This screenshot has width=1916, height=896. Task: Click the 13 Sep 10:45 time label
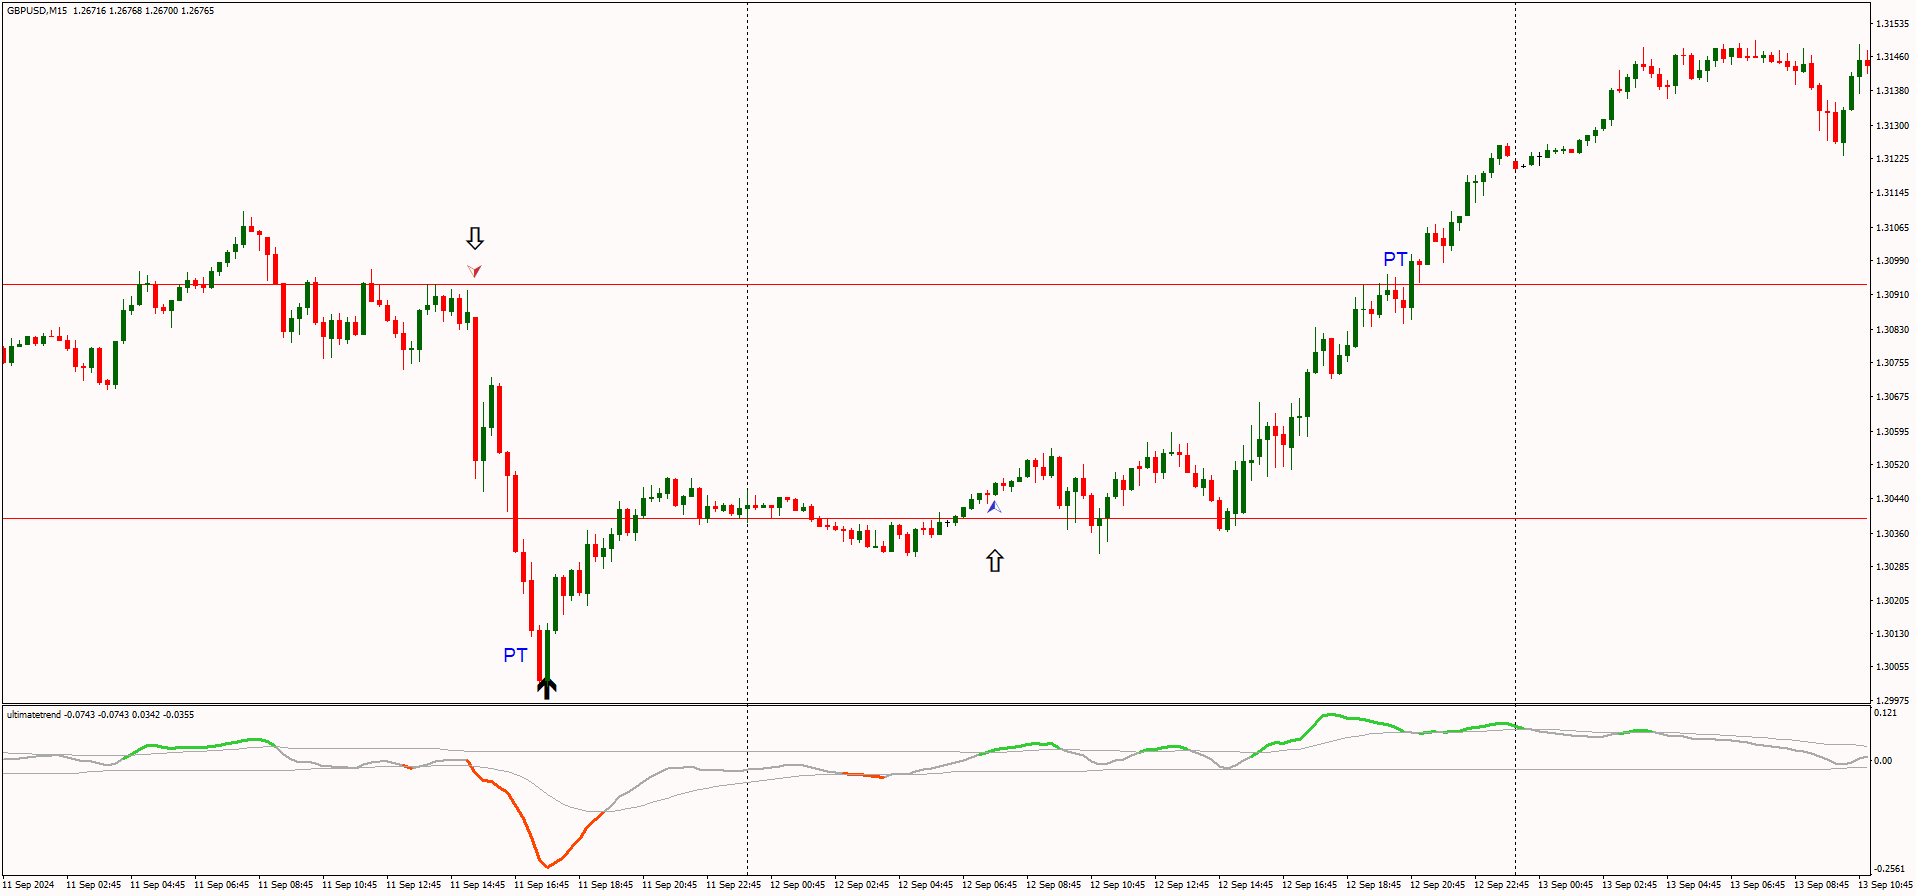(x=1885, y=885)
